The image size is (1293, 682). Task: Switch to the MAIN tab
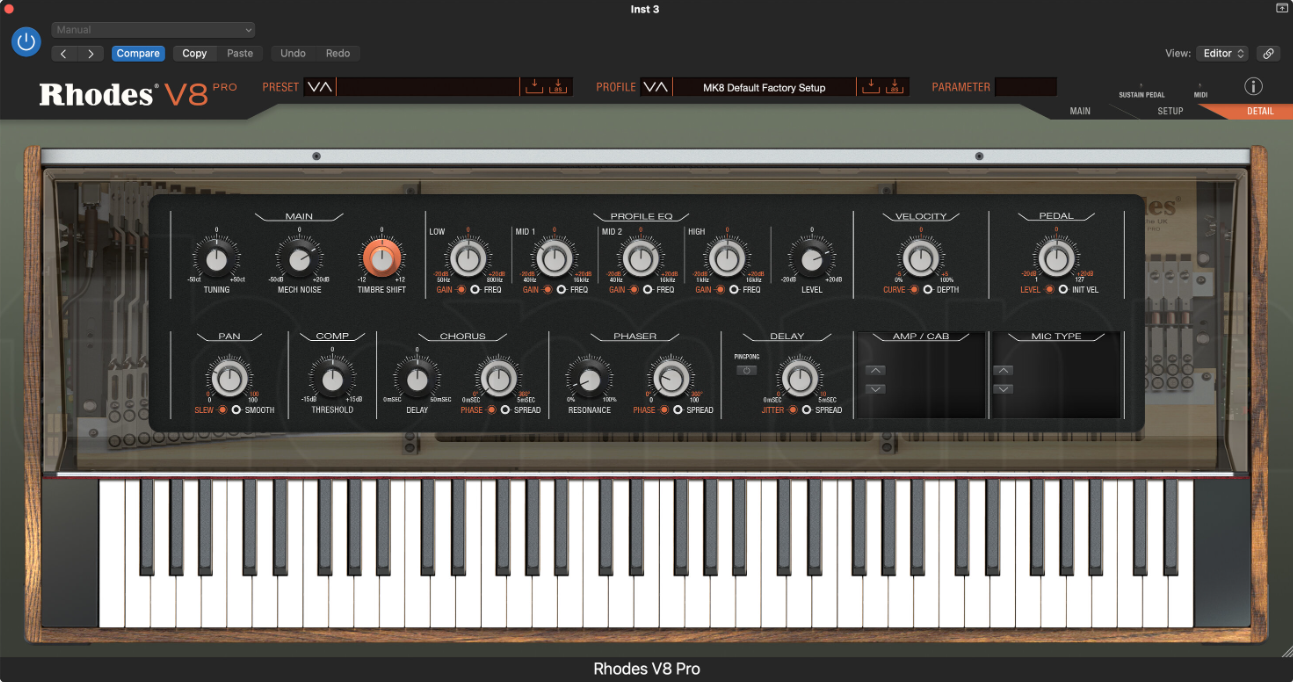(x=1080, y=111)
